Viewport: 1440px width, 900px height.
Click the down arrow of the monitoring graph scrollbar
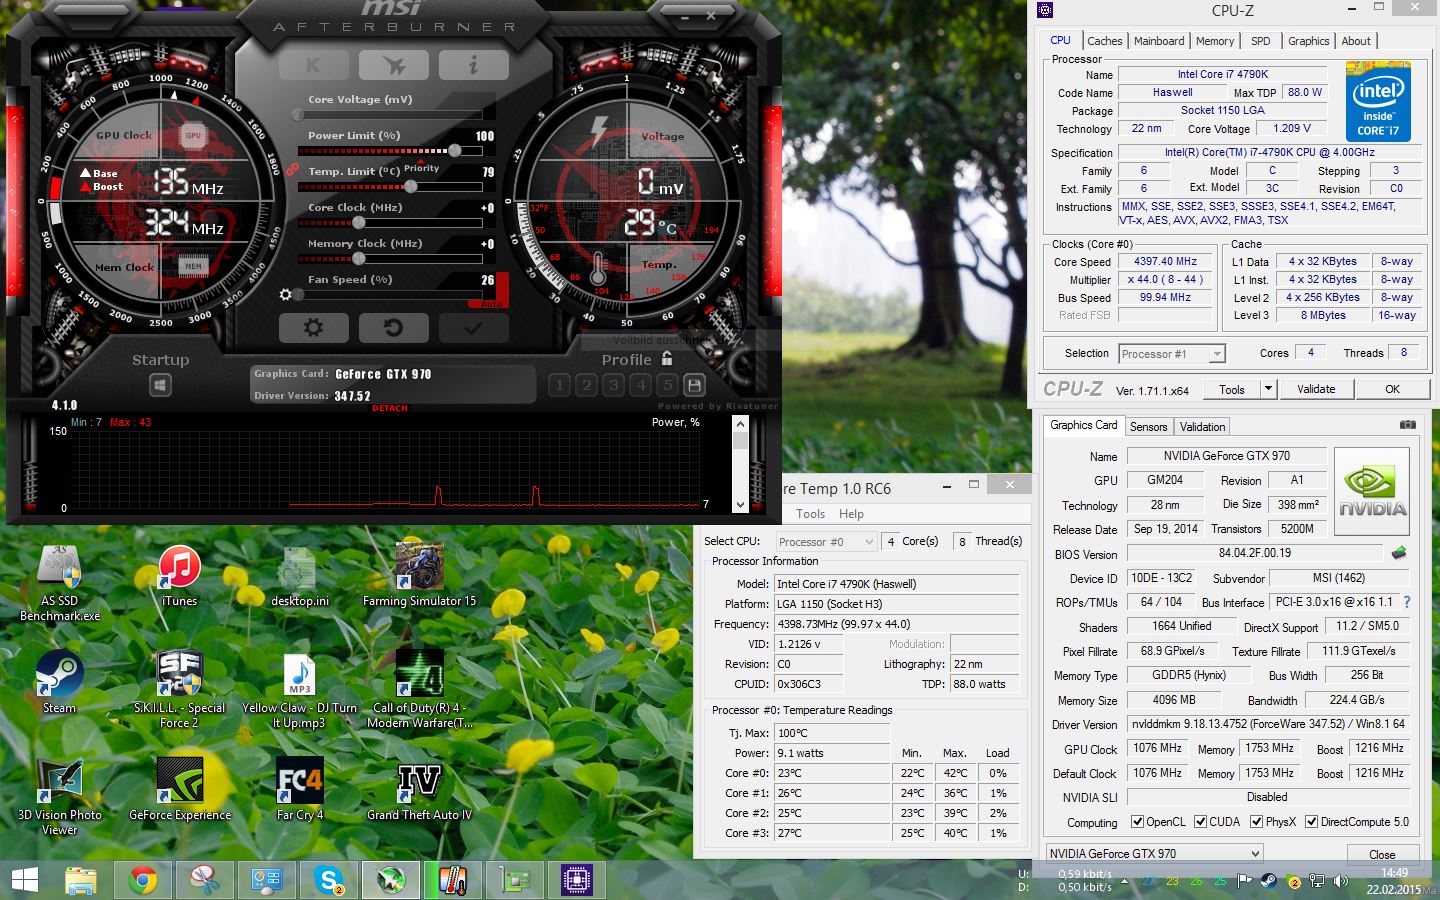740,505
